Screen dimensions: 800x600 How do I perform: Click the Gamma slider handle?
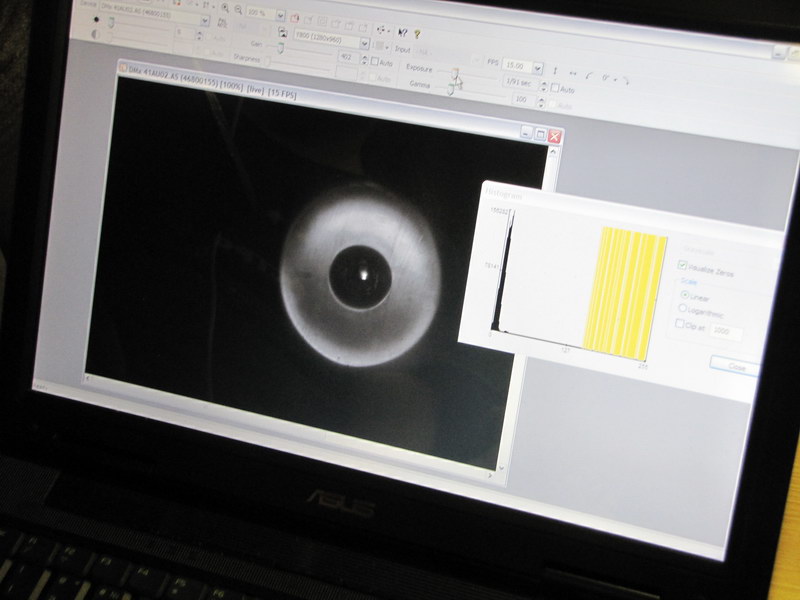[451, 89]
